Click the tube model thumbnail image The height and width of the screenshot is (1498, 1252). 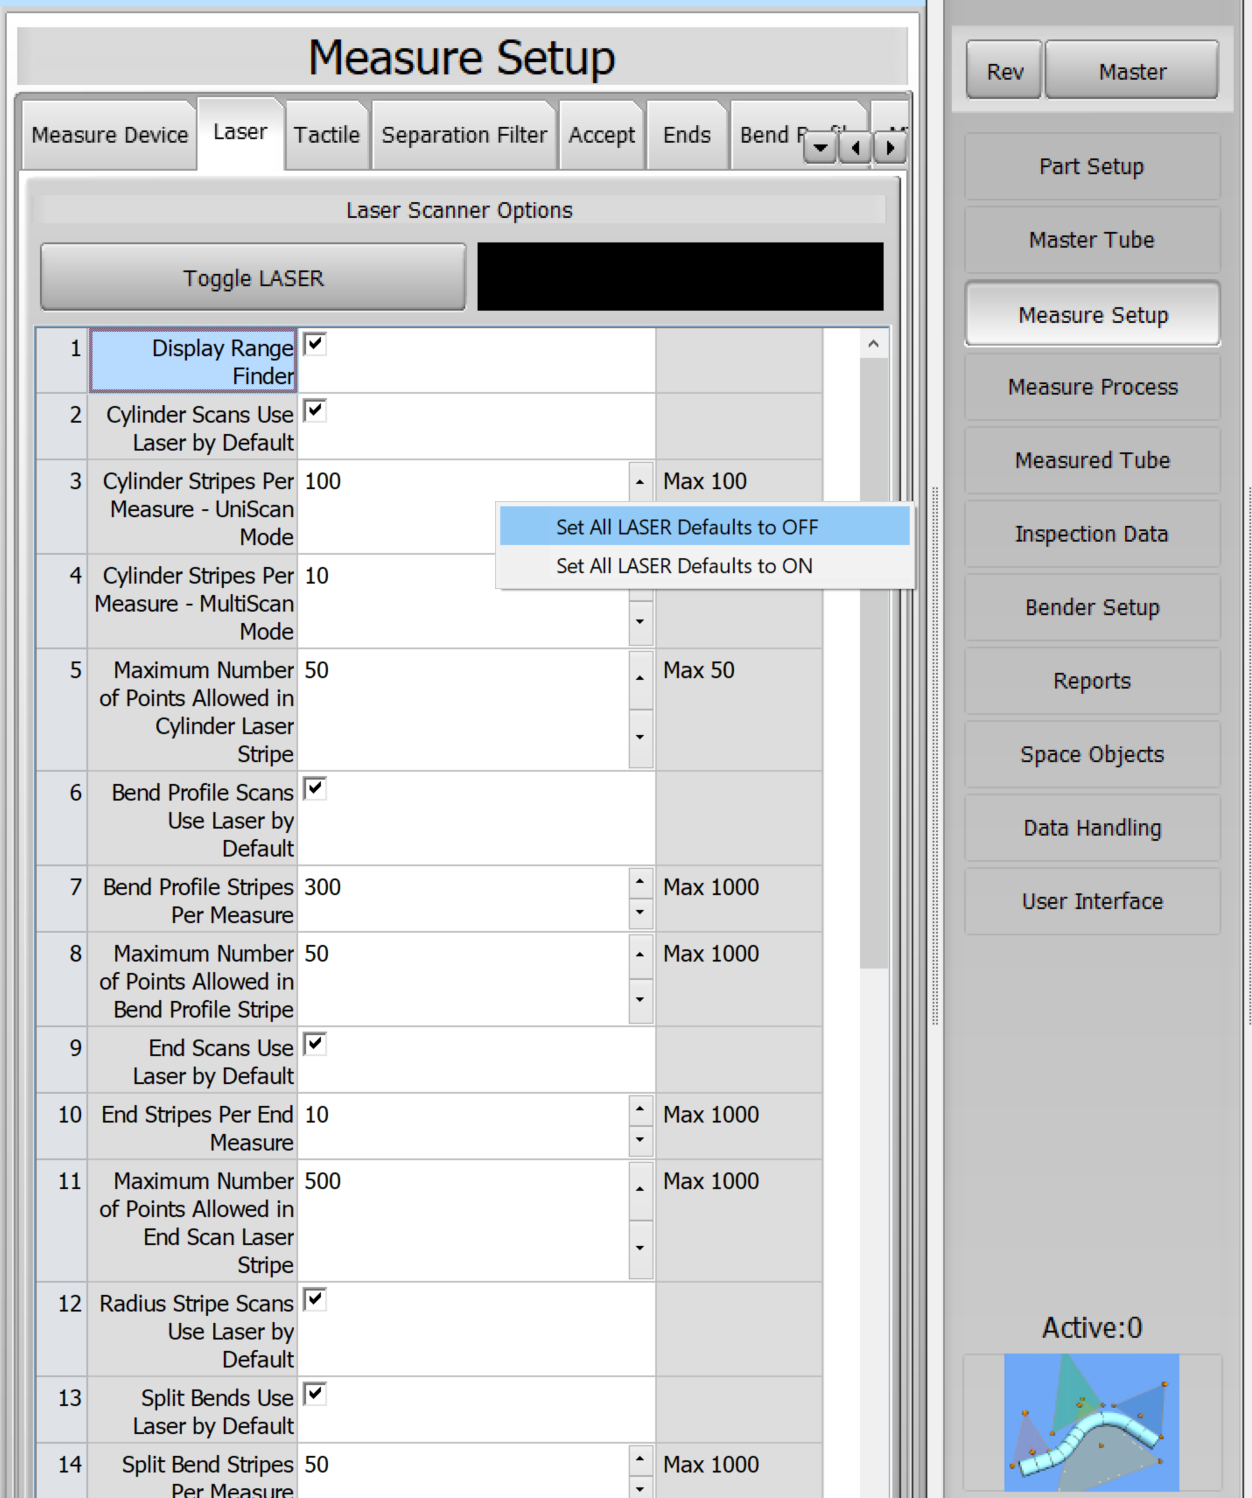[1091, 1422]
